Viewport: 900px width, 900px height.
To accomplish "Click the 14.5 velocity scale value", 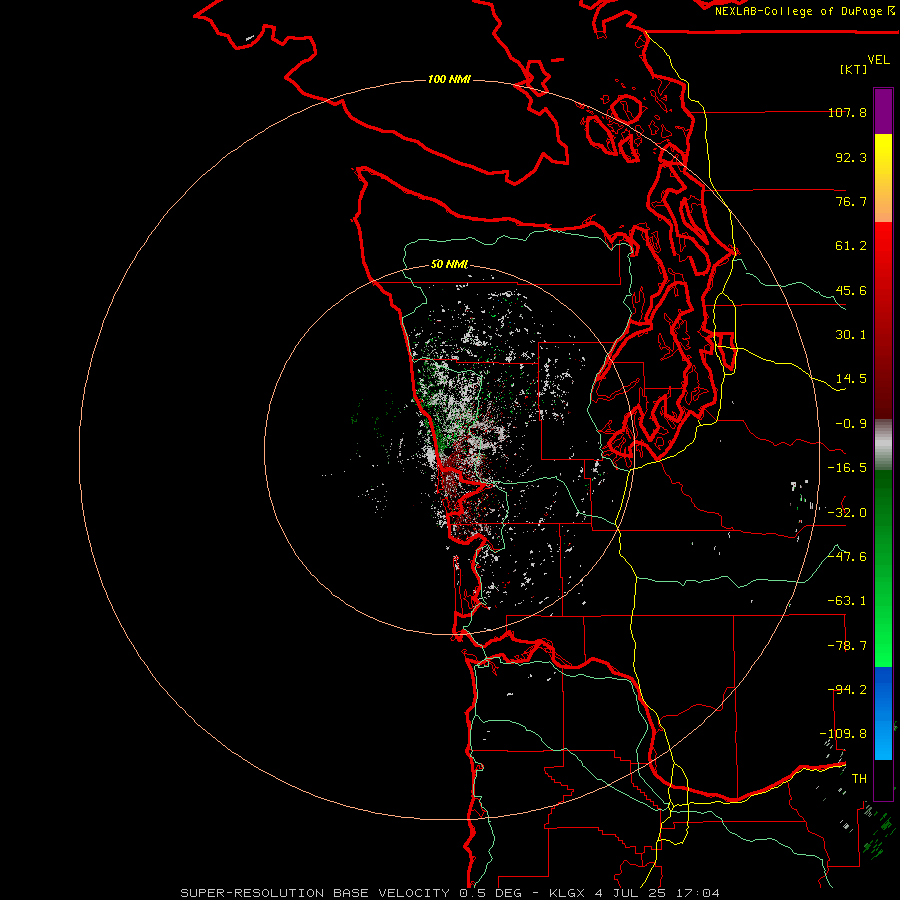I will point(851,379).
